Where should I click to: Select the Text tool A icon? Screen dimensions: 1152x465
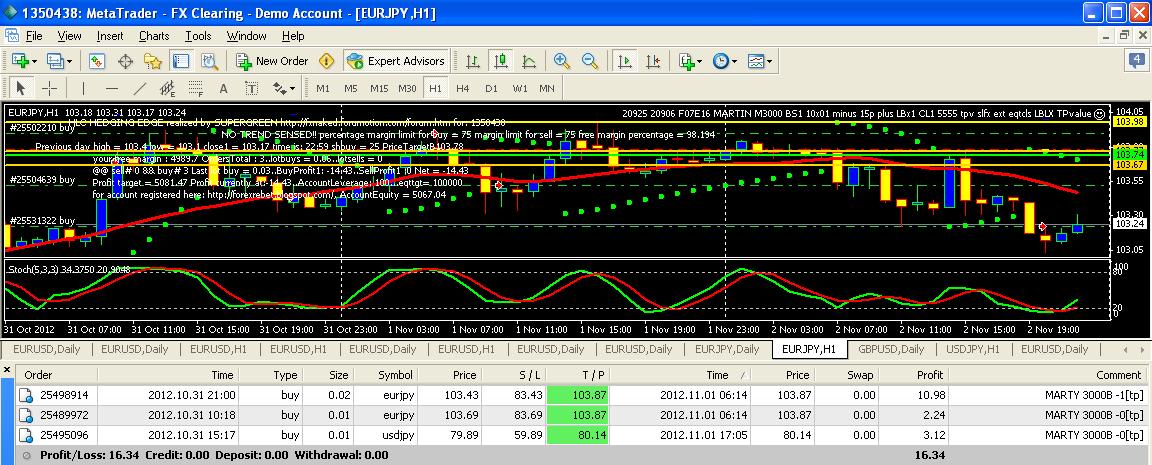[x=223, y=88]
